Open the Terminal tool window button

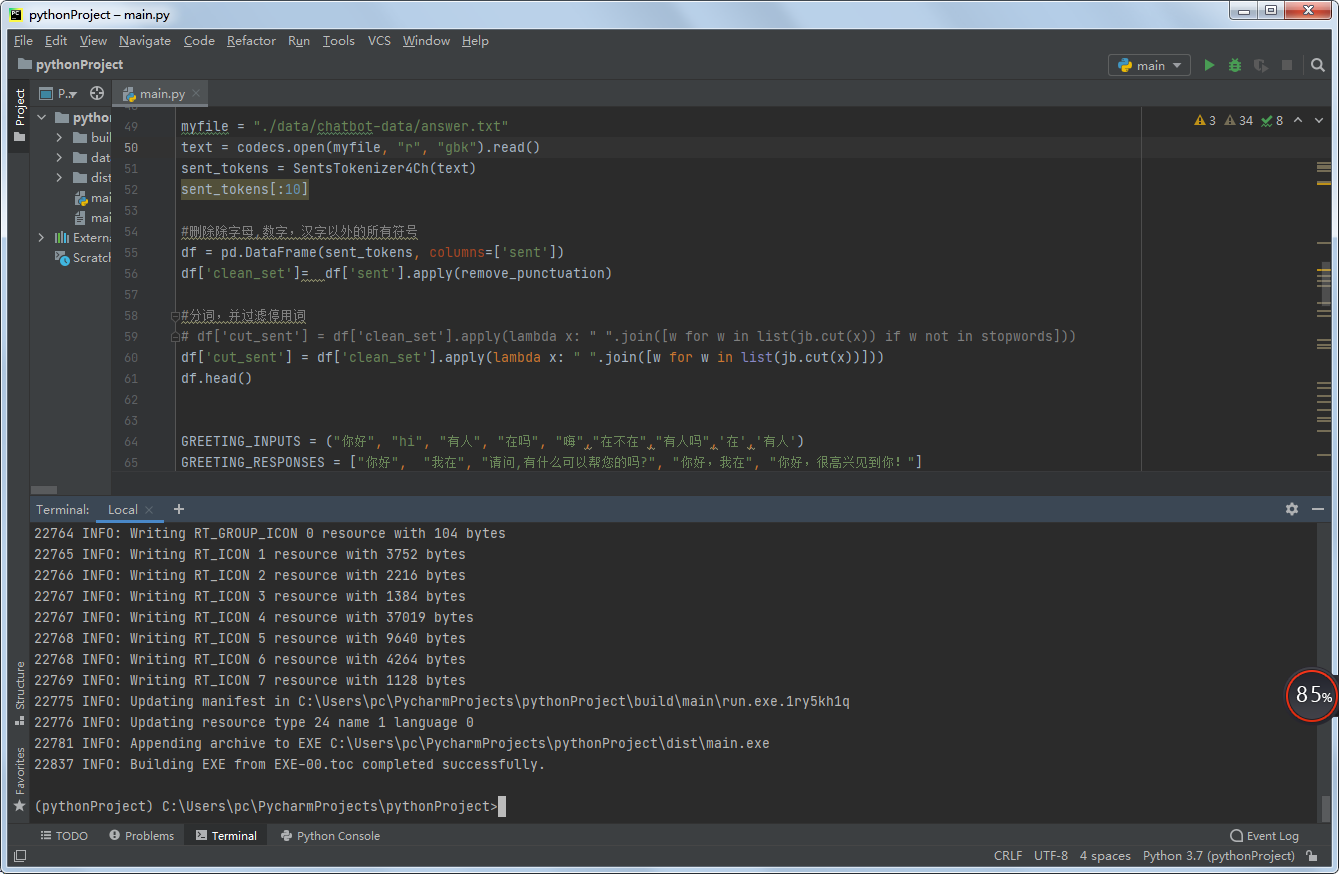pos(226,836)
